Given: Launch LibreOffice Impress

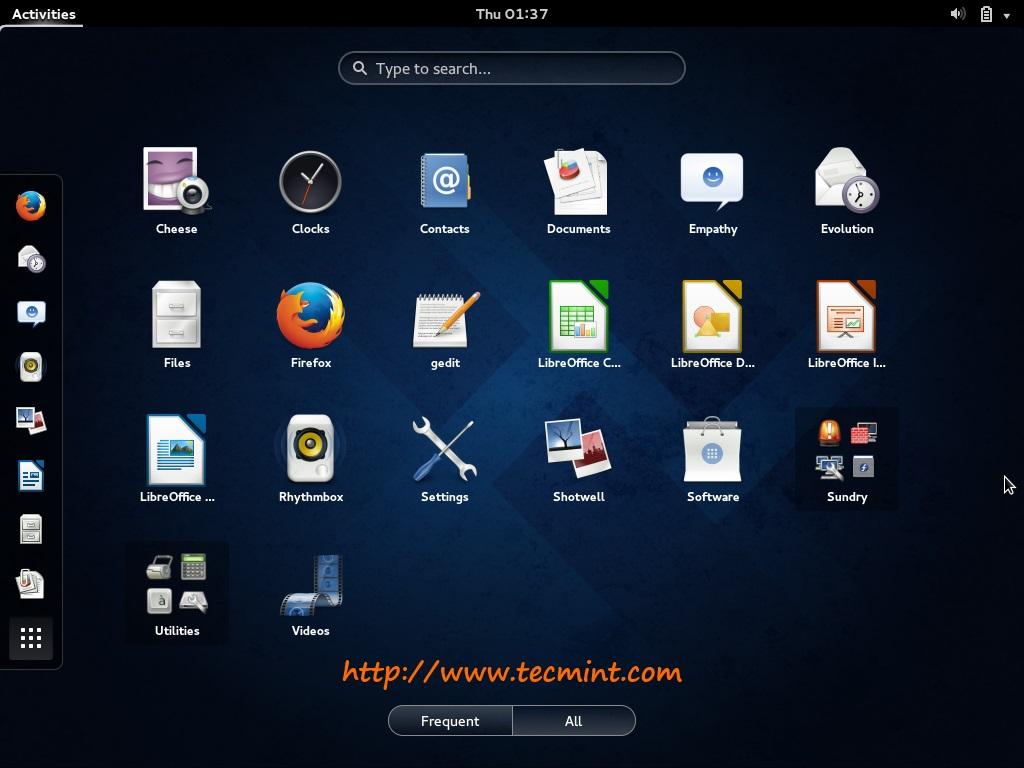Looking at the screenshot, I should pyautogui.click(x=847, y=325).
